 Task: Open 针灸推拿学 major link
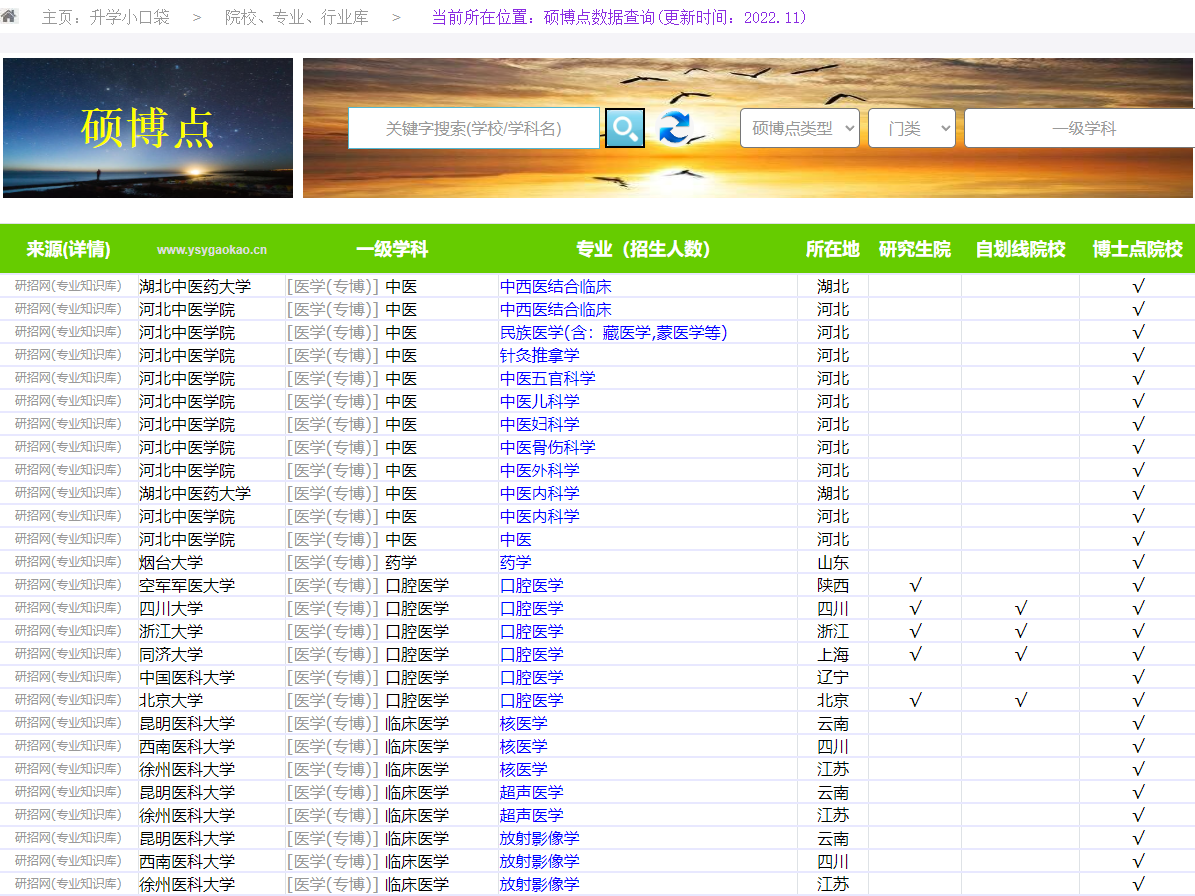coord(539,356)
